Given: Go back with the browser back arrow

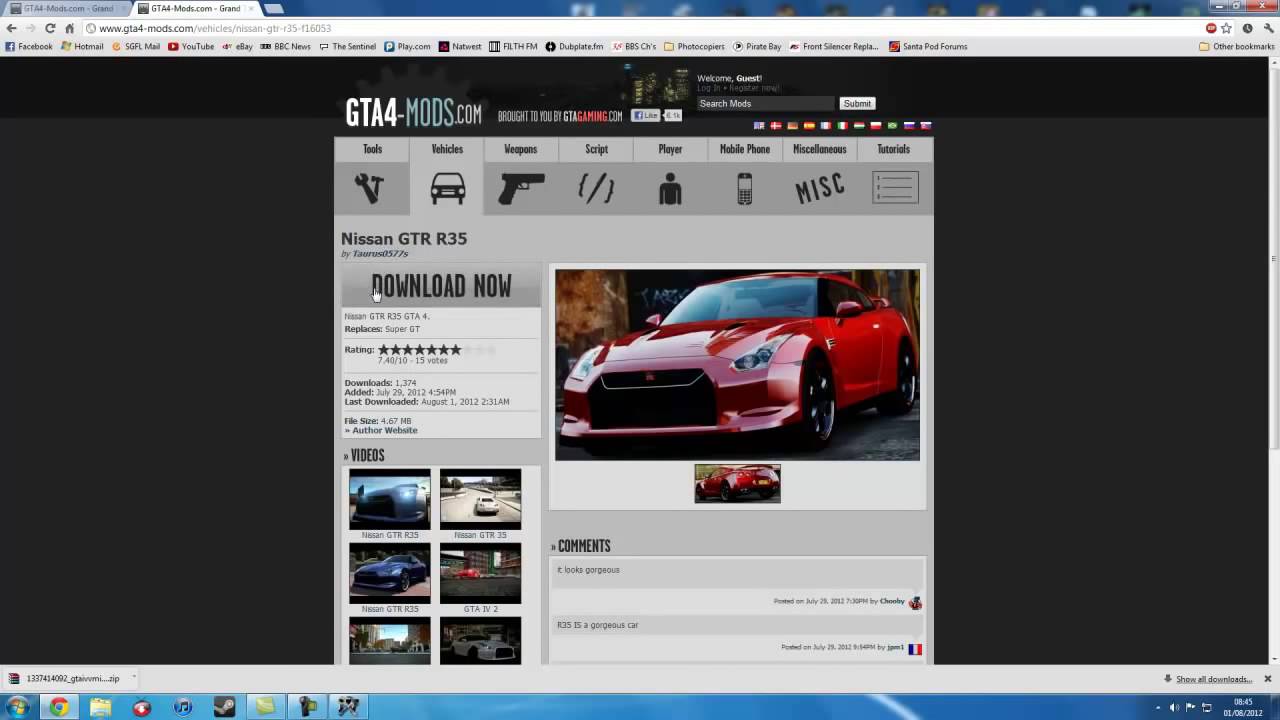Looking at the screenshot, I should [12, 28].
